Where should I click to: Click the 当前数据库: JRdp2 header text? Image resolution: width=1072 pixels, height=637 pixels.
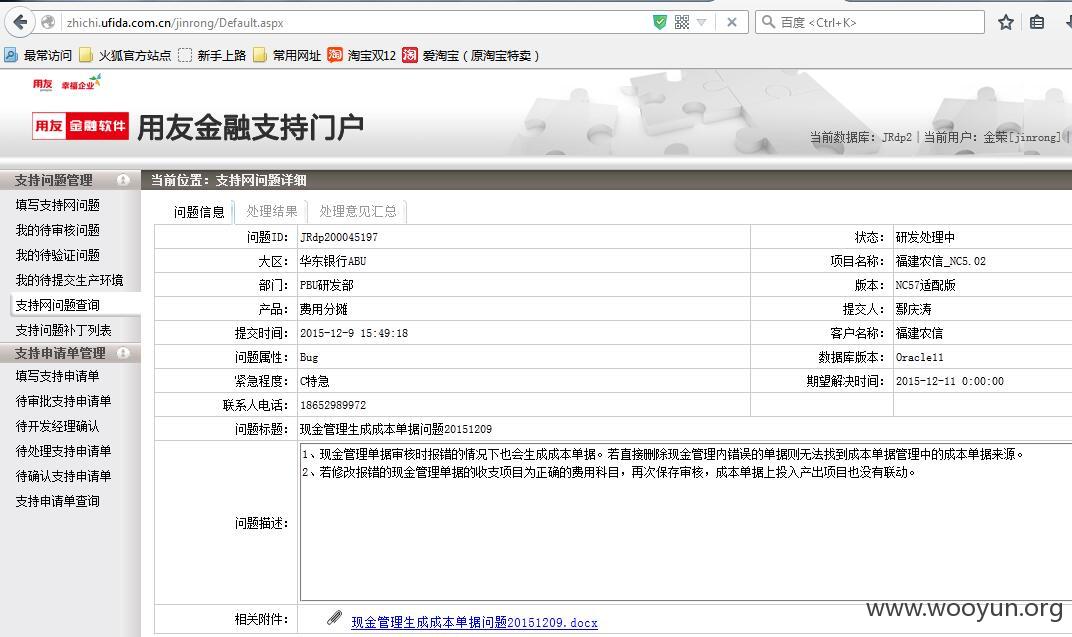coord(861,137)
